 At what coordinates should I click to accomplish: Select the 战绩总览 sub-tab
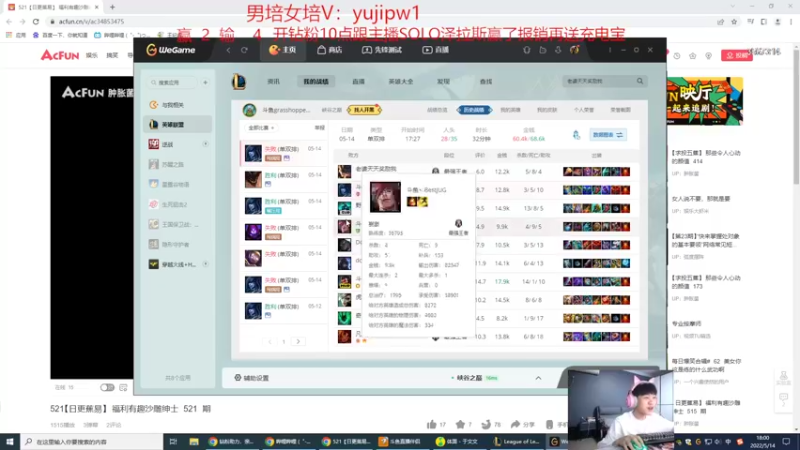point(437,110)
